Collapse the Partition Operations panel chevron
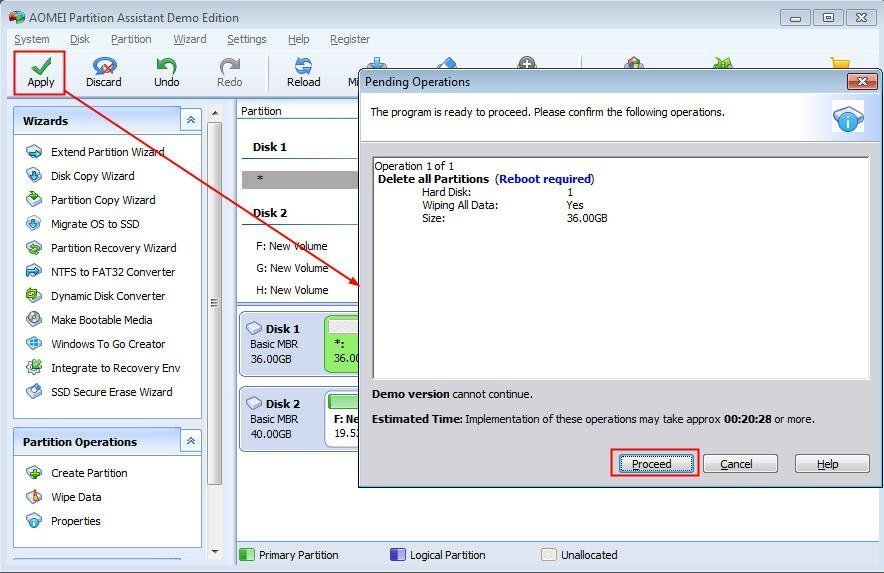Screen dimensions: 884x573 [191, 441]
